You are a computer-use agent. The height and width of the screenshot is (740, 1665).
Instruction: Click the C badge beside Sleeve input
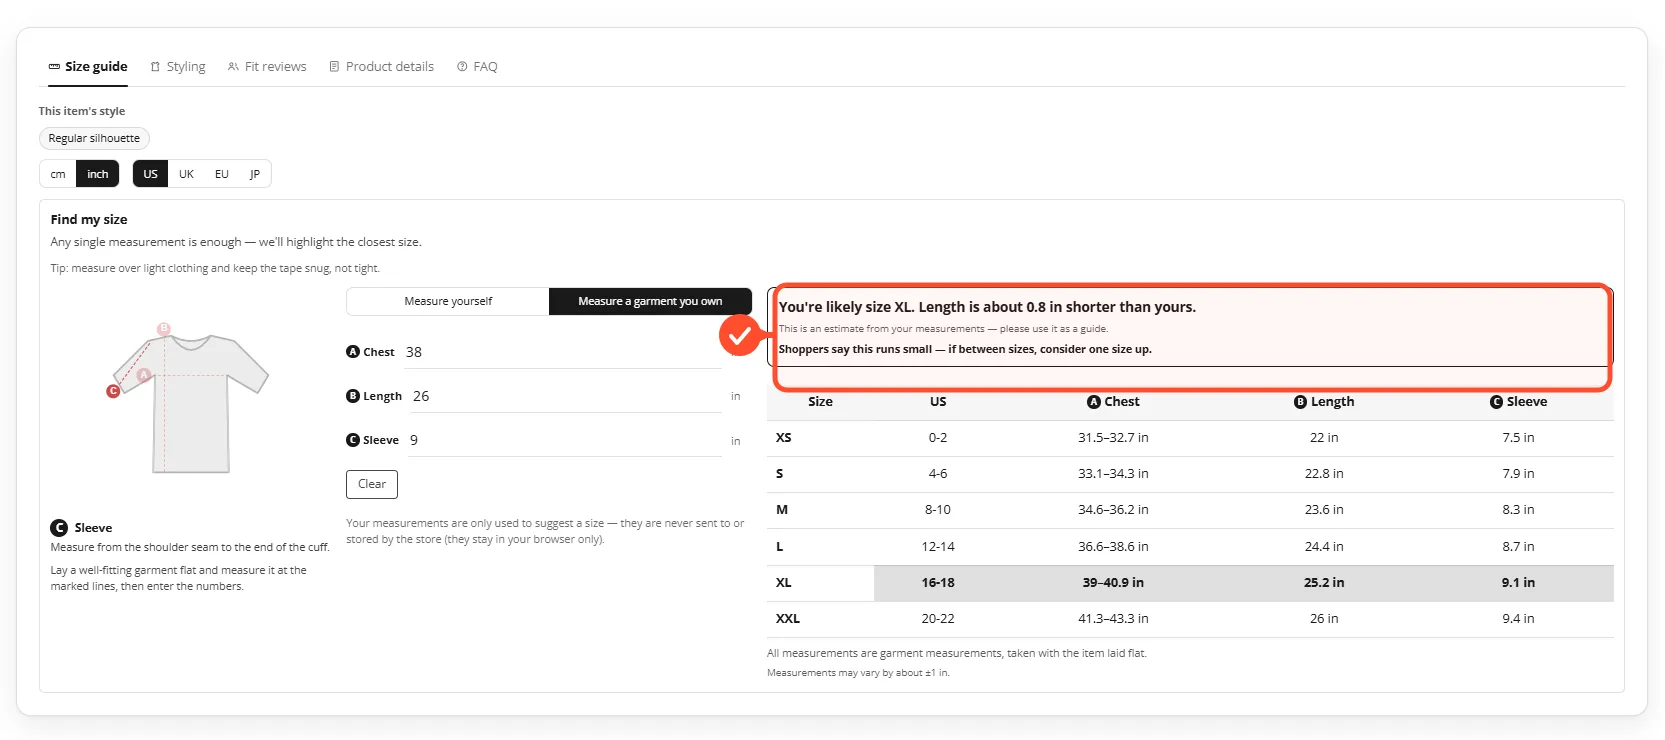353,440
